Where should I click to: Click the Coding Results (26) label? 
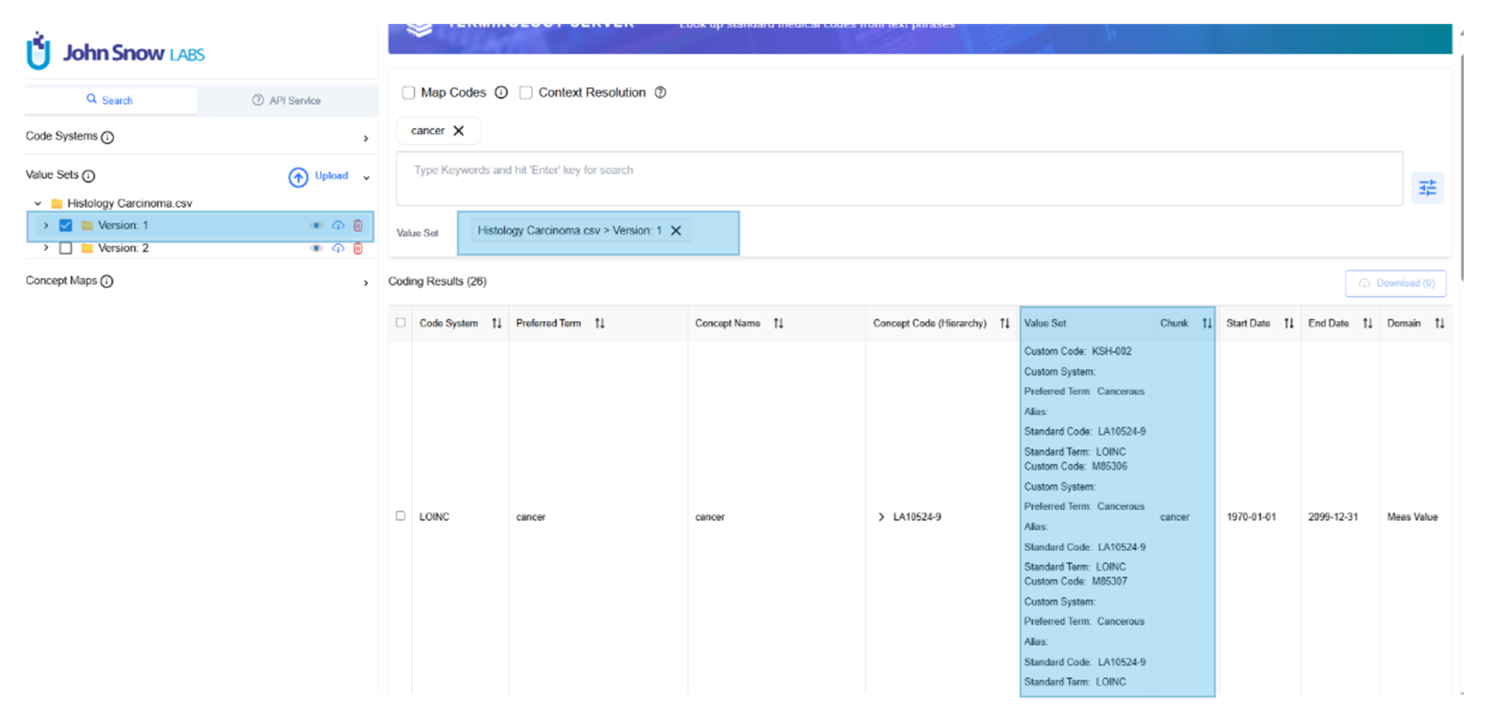pyautogui.click(x=437, y=282)
